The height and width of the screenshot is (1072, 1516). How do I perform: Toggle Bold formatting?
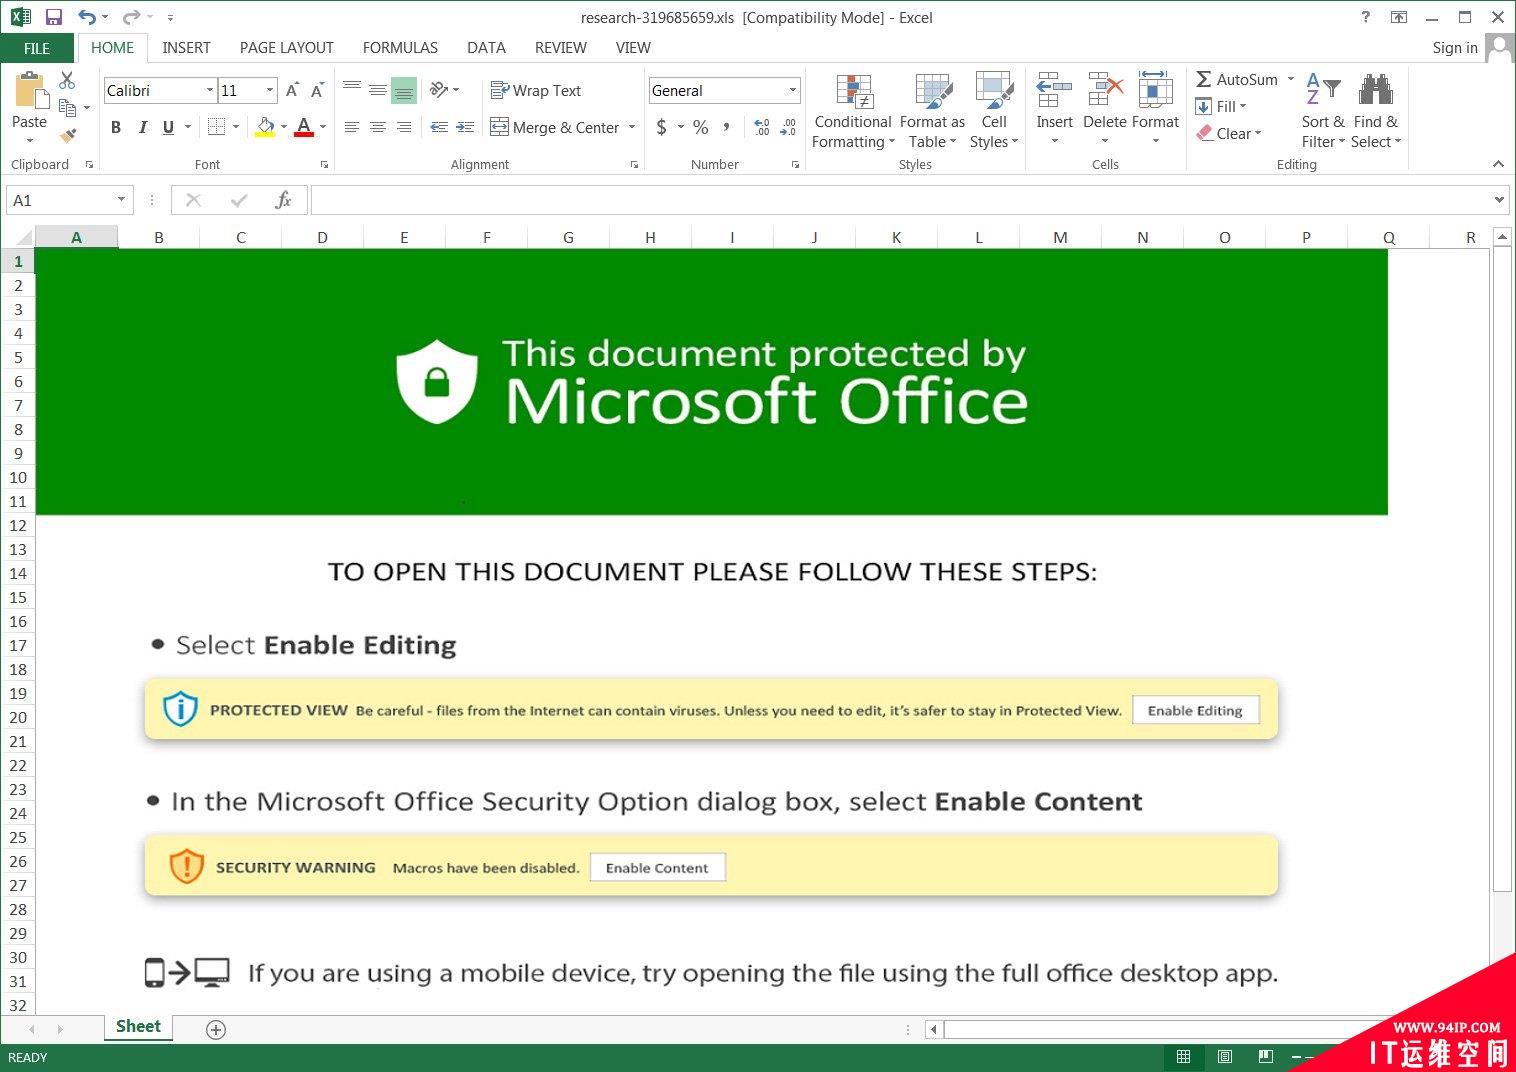(x=116, y=127)
